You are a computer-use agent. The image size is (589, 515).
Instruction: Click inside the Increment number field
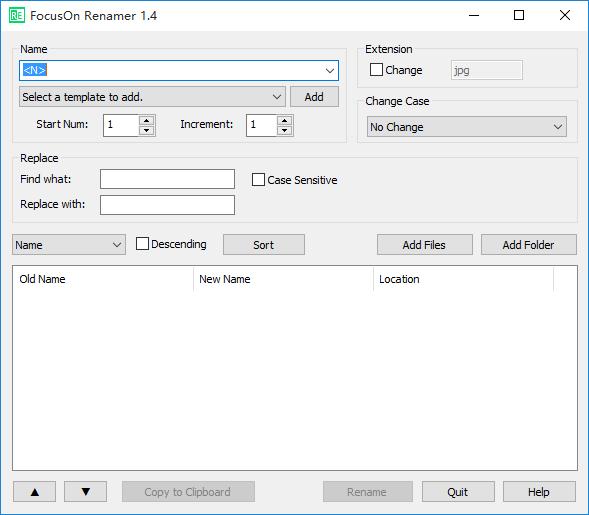point(261,125)
